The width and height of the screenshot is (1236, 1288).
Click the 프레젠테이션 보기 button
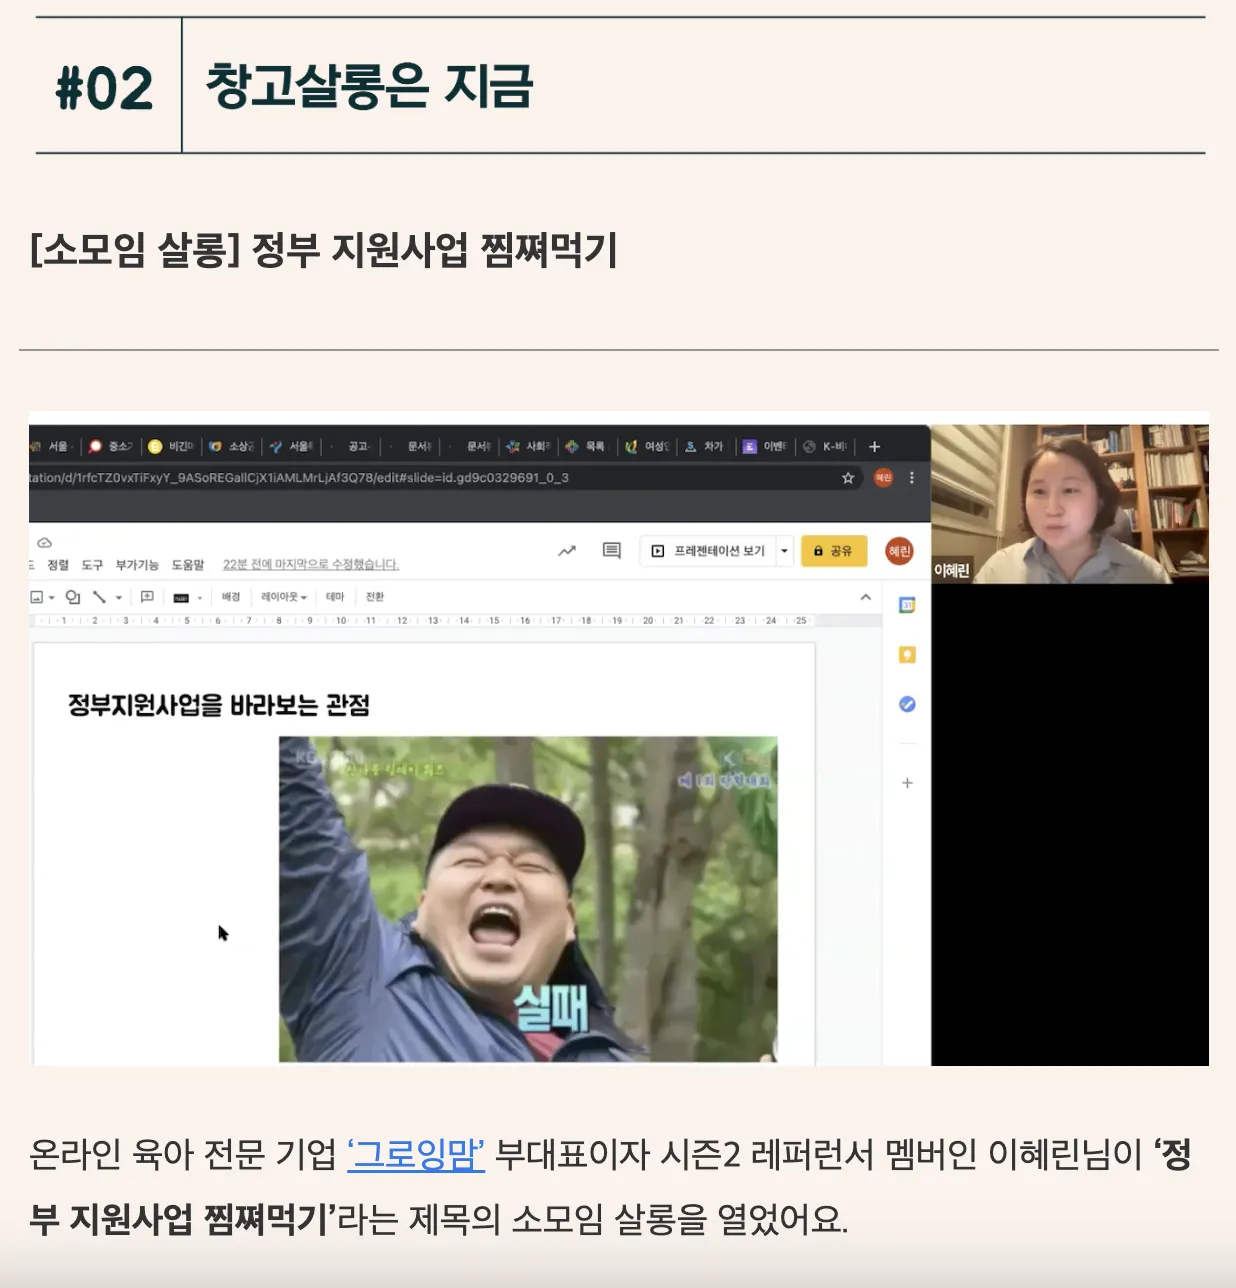(708, 551)
